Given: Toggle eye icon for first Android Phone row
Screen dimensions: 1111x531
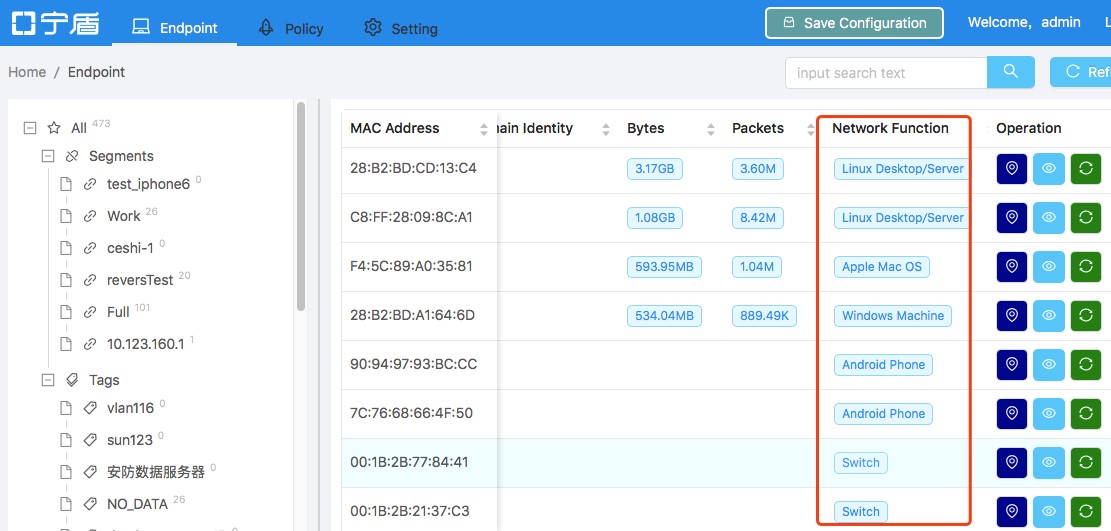Looking at the screenshot, I should pos(1049,364).
